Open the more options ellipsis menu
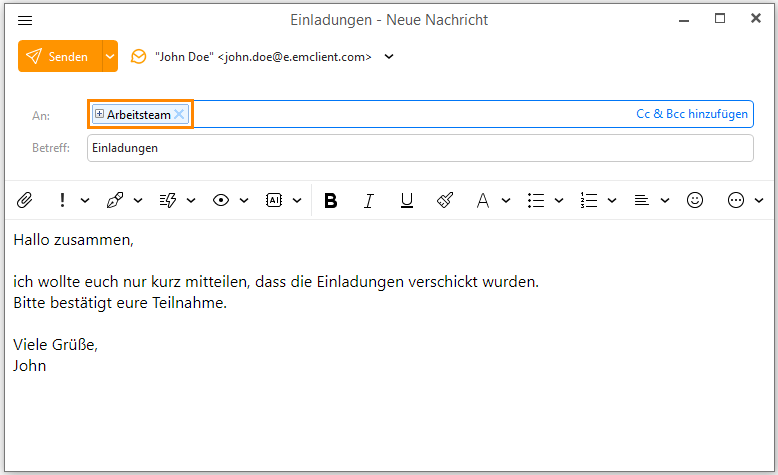778x475 pixels. tap(736, 200)
